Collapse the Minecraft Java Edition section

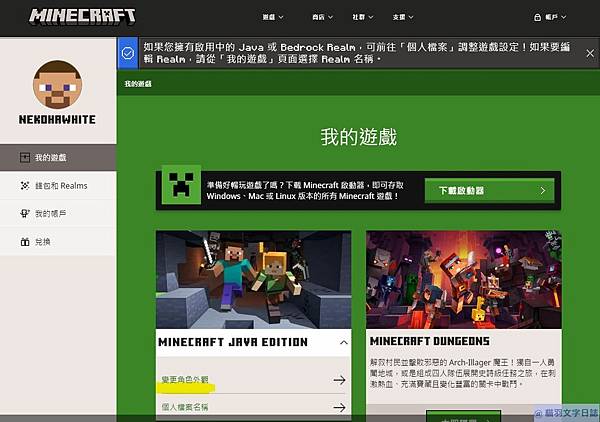(344, 342)
